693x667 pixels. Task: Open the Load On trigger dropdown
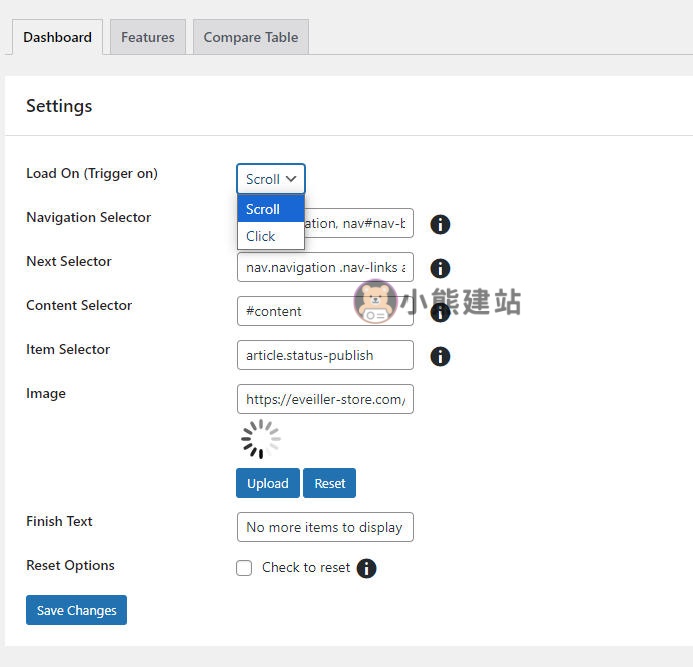tap(271, 179)
